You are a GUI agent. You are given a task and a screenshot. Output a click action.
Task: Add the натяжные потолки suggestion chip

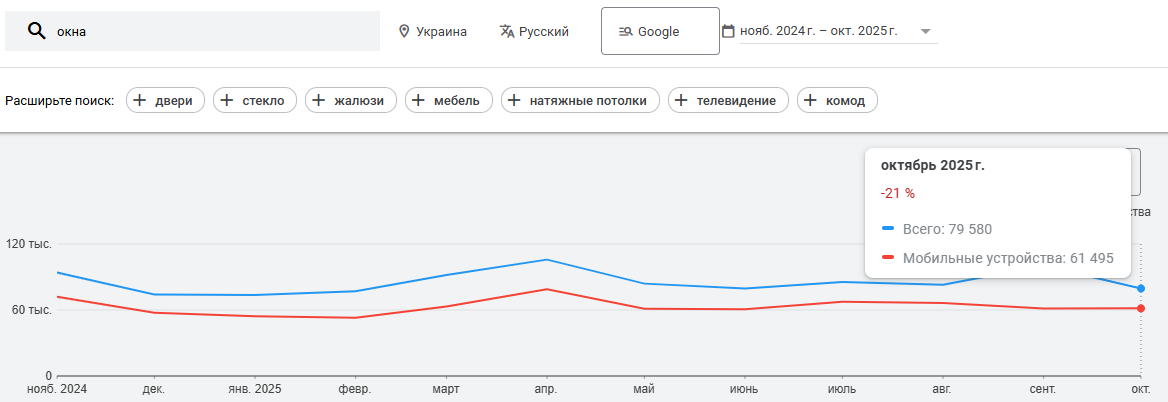(580, 100)
